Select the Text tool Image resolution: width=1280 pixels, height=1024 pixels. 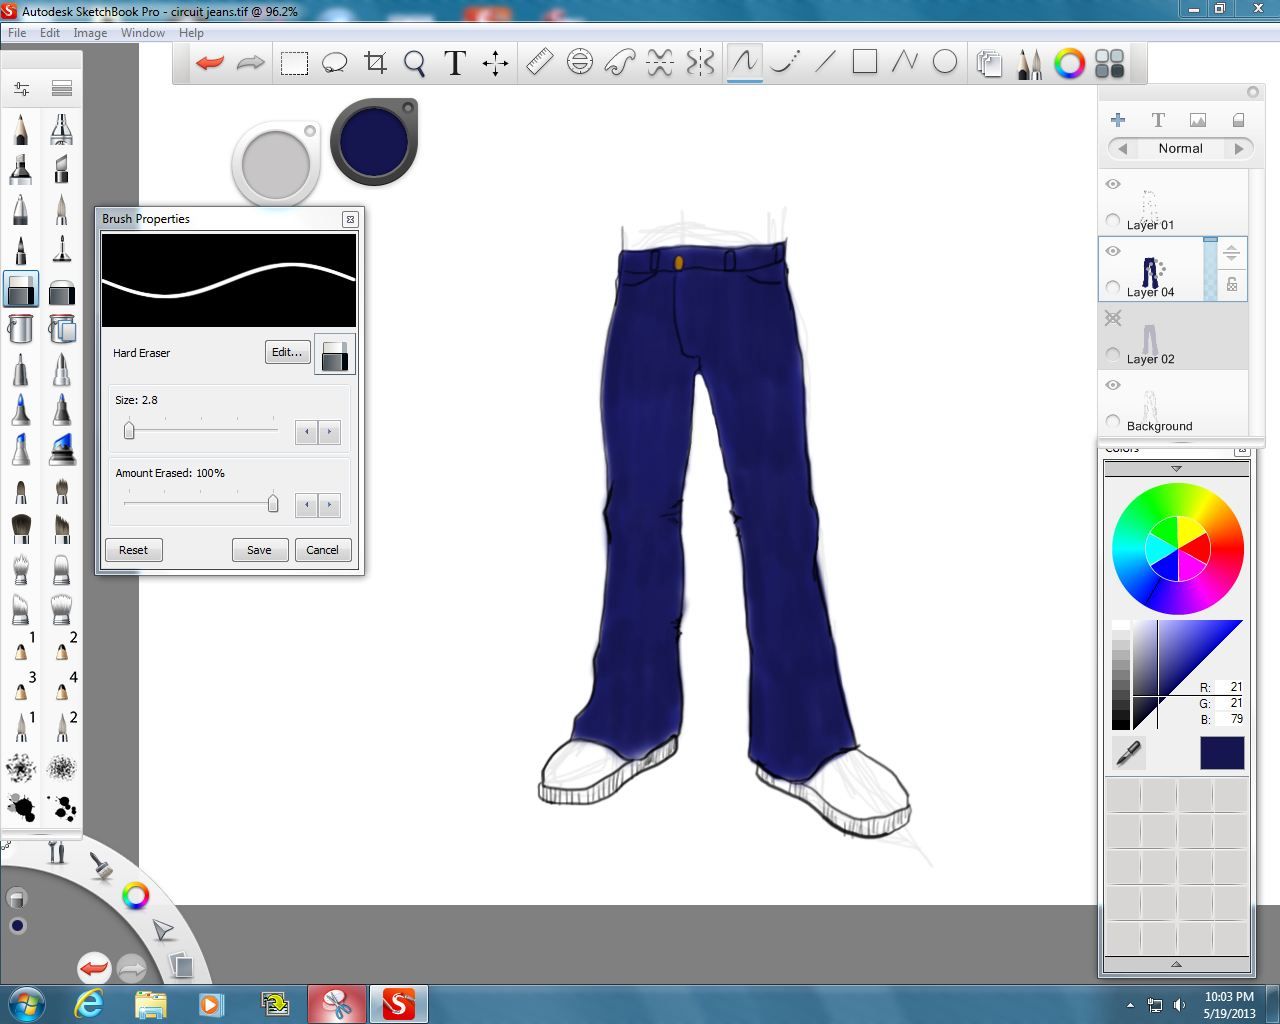(454, 62)
